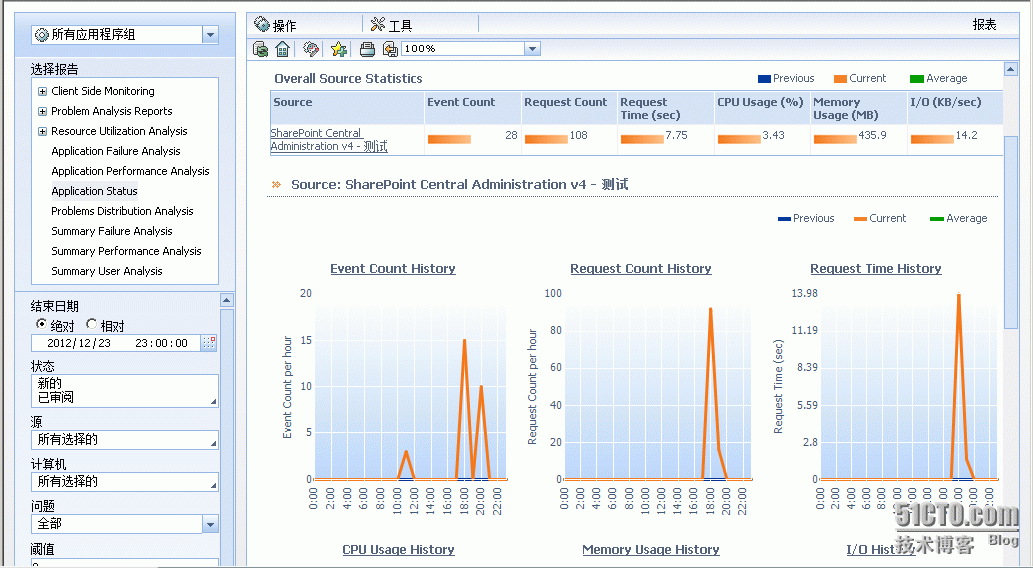
Task: Open the CPU Usage History link
Action: 398,550
